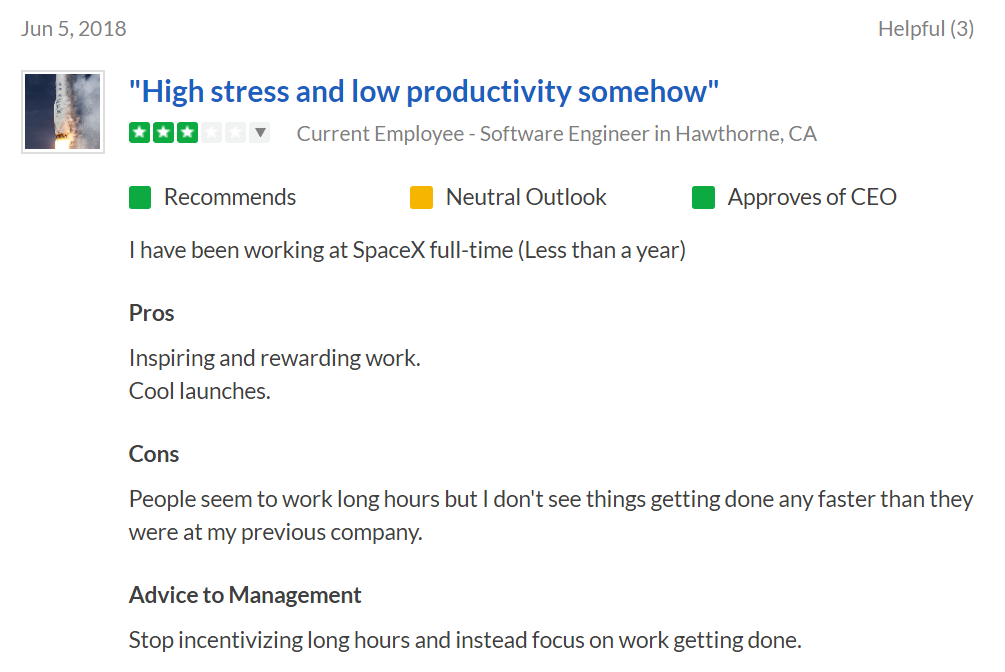The height and width of the screenshot is (672, 1005).
Task: Open the "High stress and low productivity somehow" review title
Action: point(424,92)
